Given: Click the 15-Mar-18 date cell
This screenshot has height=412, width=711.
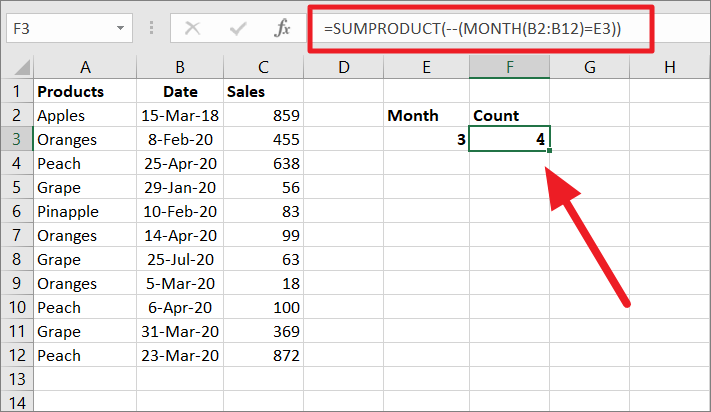Looking at the screenshot, I should click(x=180, y=115).
